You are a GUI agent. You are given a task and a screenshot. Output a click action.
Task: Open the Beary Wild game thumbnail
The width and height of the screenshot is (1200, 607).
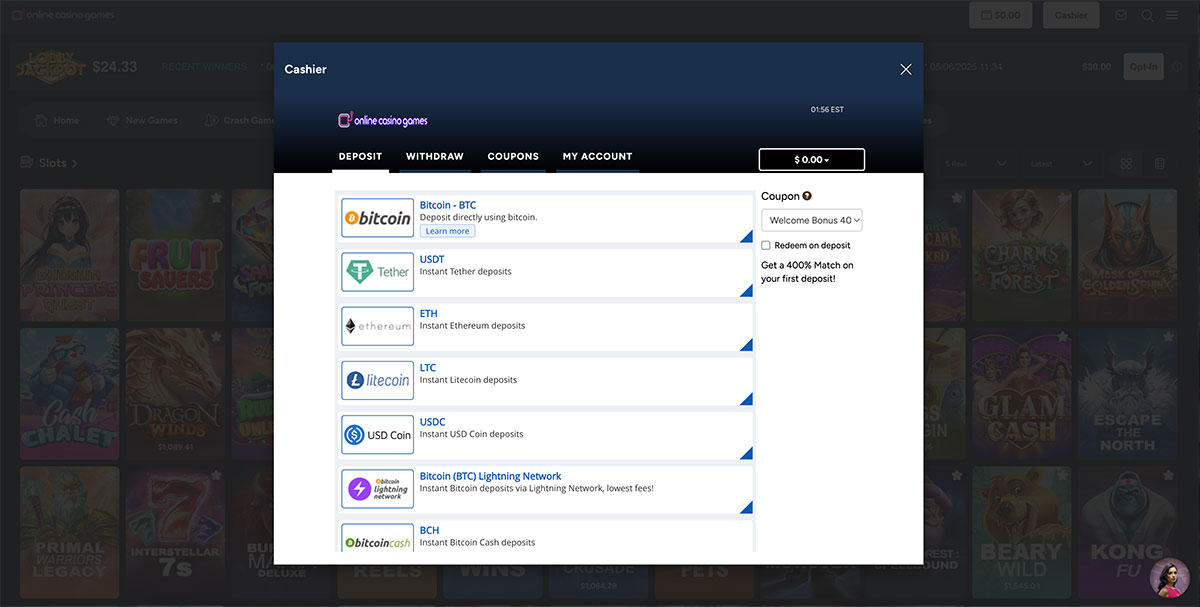pos(1022,532)
